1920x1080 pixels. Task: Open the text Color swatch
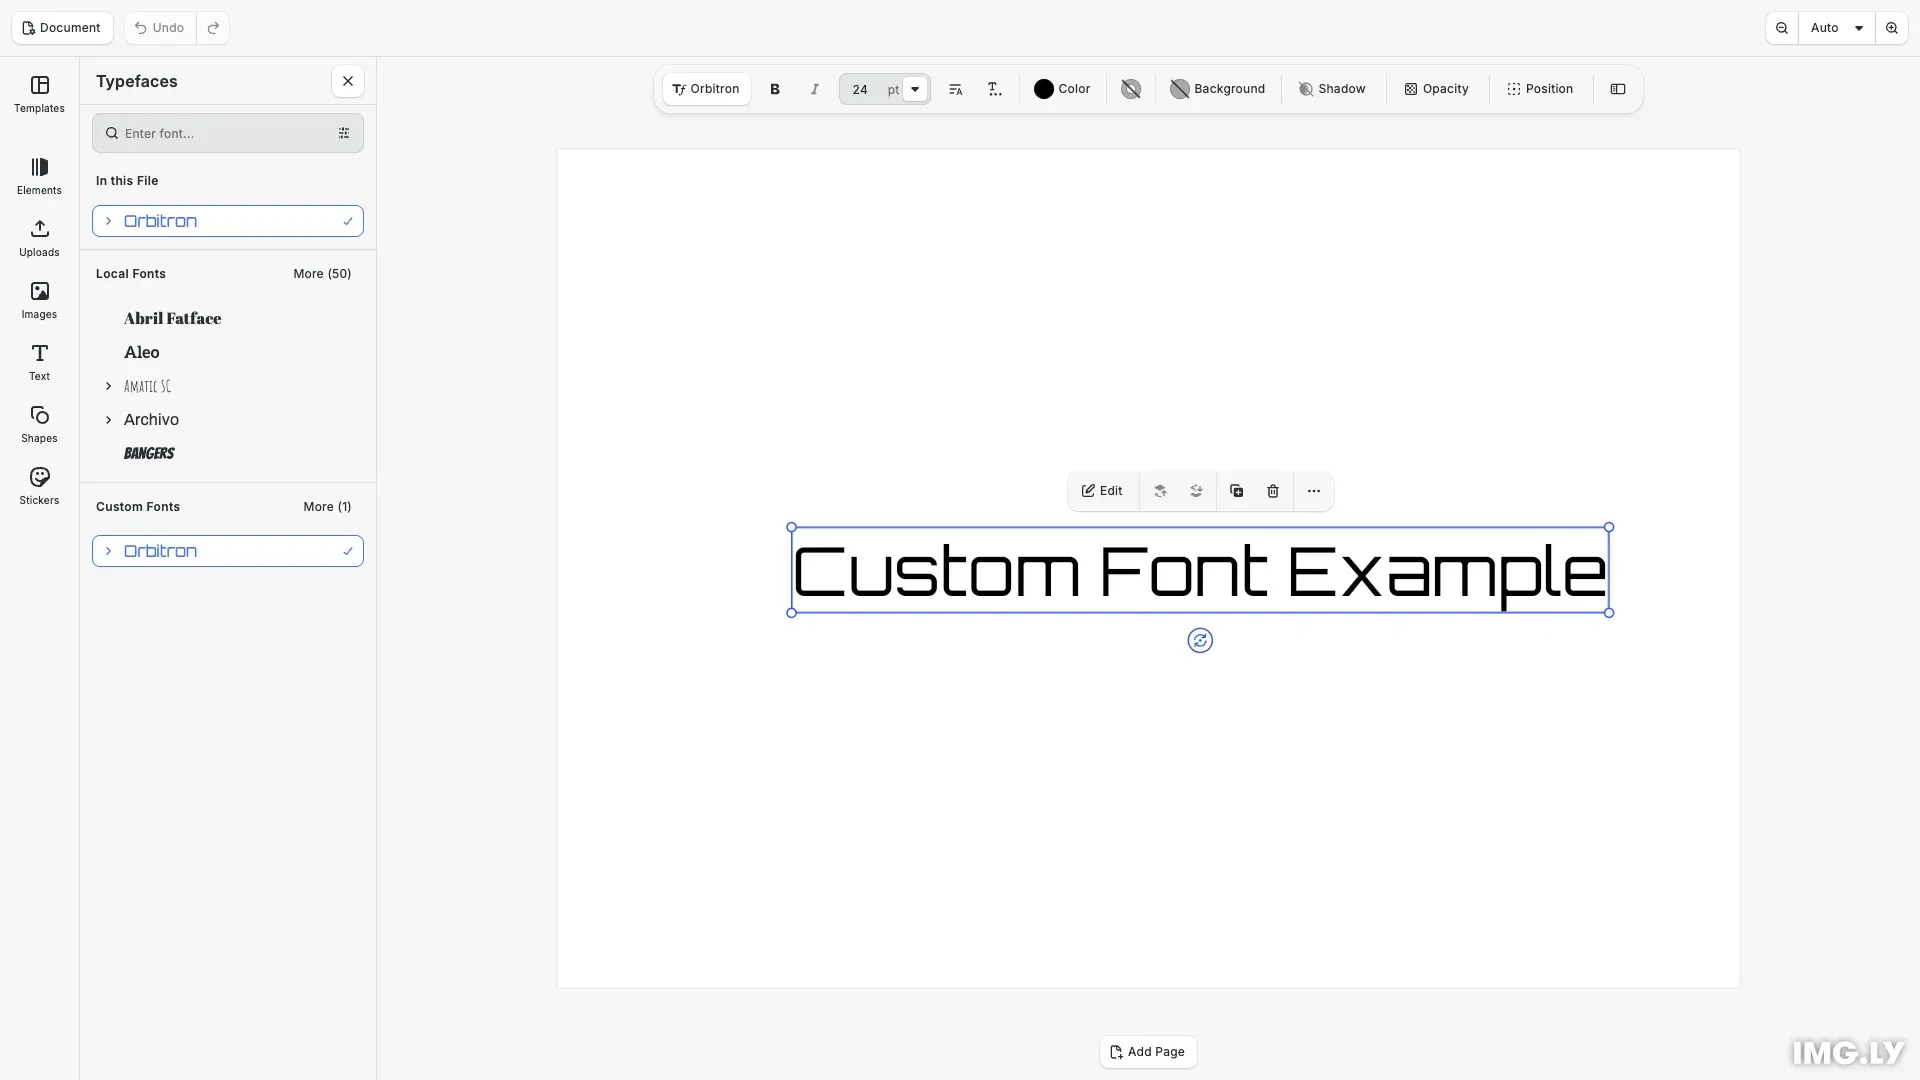point(1062,89)
